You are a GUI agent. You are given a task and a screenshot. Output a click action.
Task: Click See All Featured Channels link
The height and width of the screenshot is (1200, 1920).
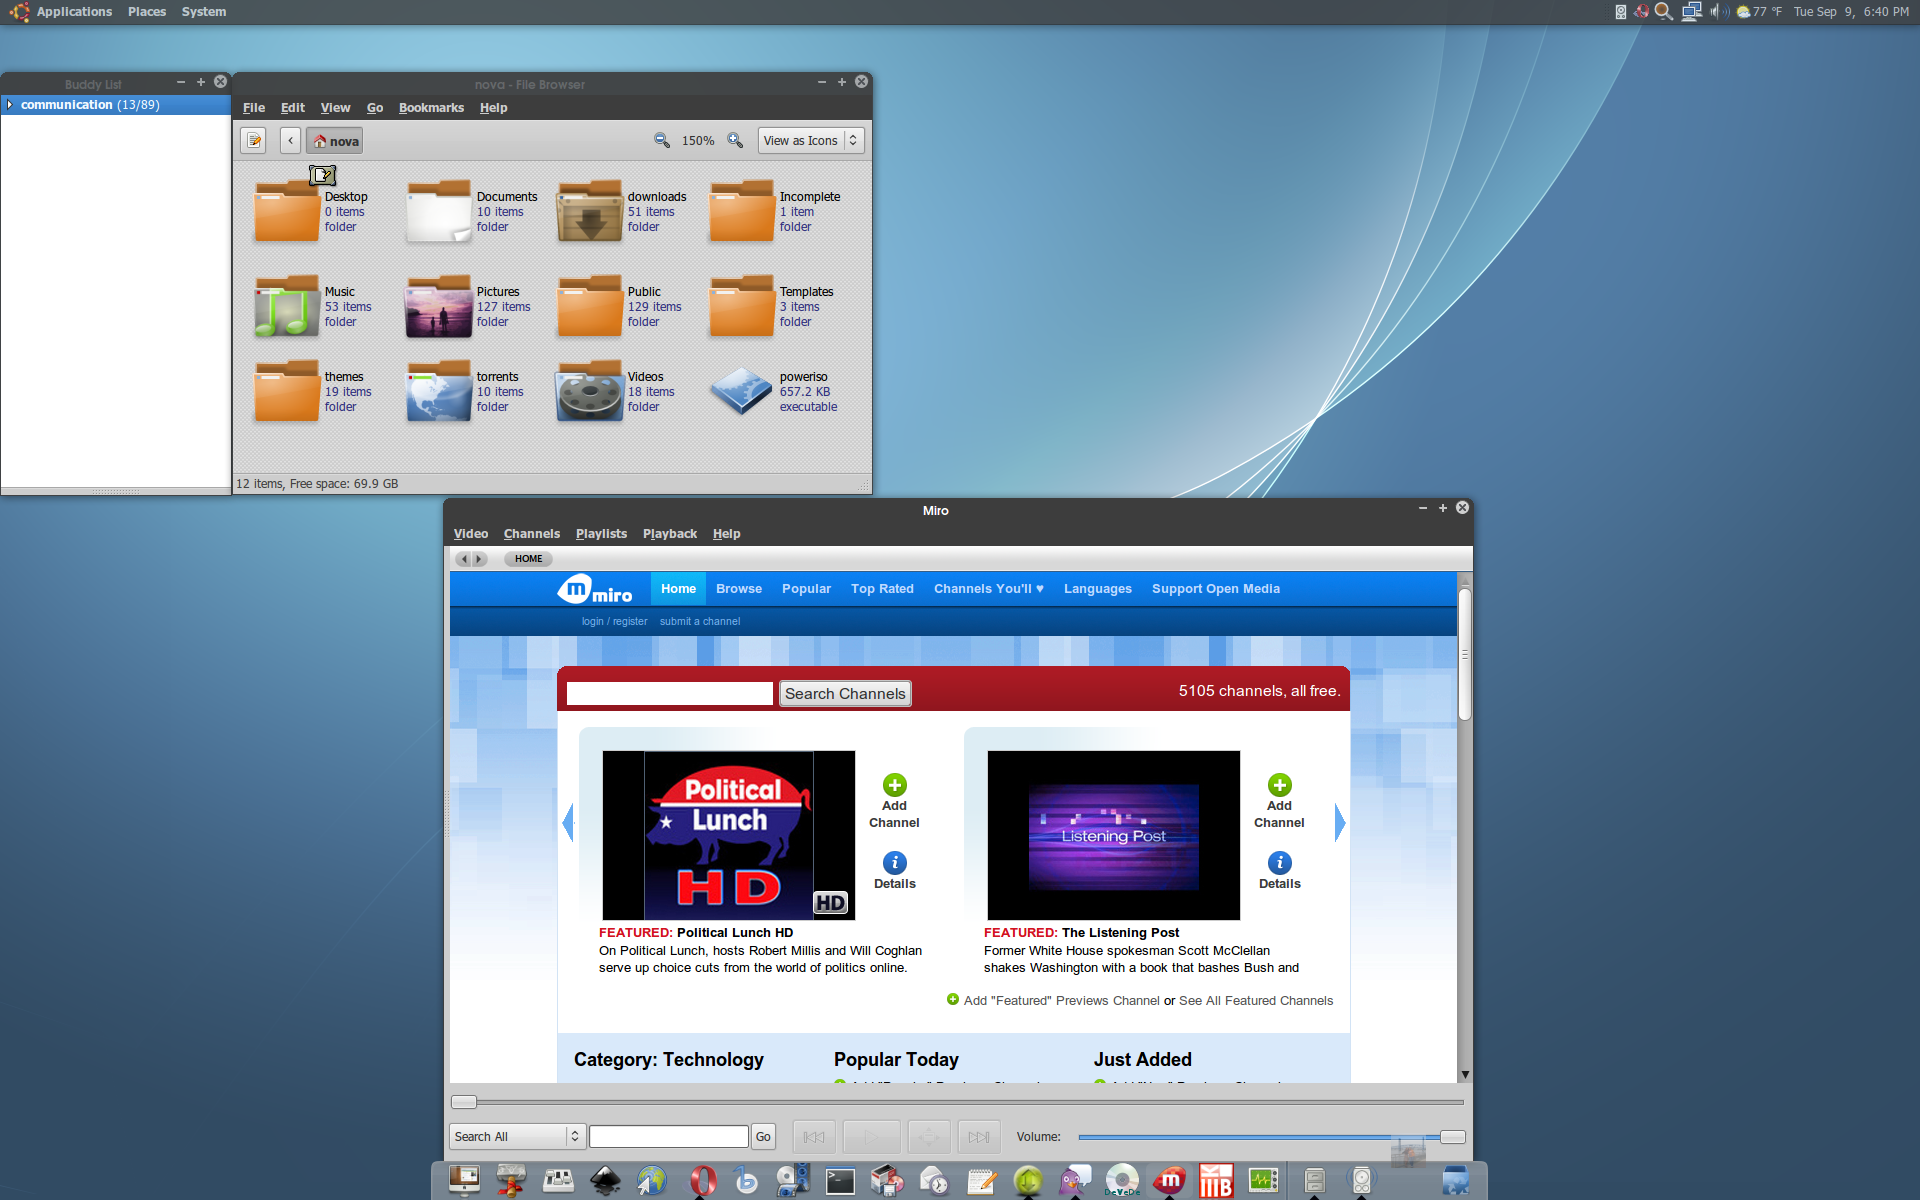click(1255, 1001)
